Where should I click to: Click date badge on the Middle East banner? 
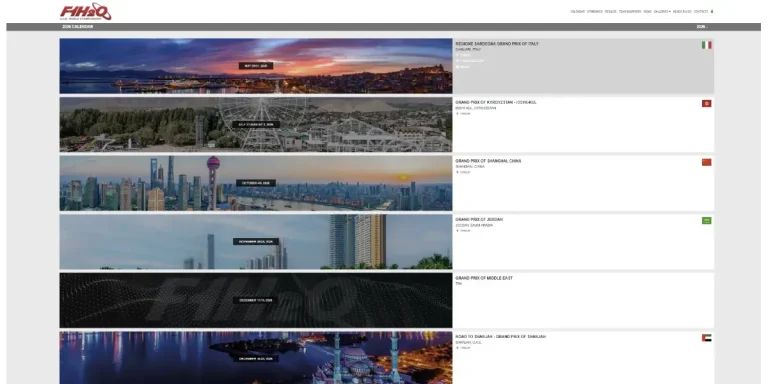click(256, 300)
